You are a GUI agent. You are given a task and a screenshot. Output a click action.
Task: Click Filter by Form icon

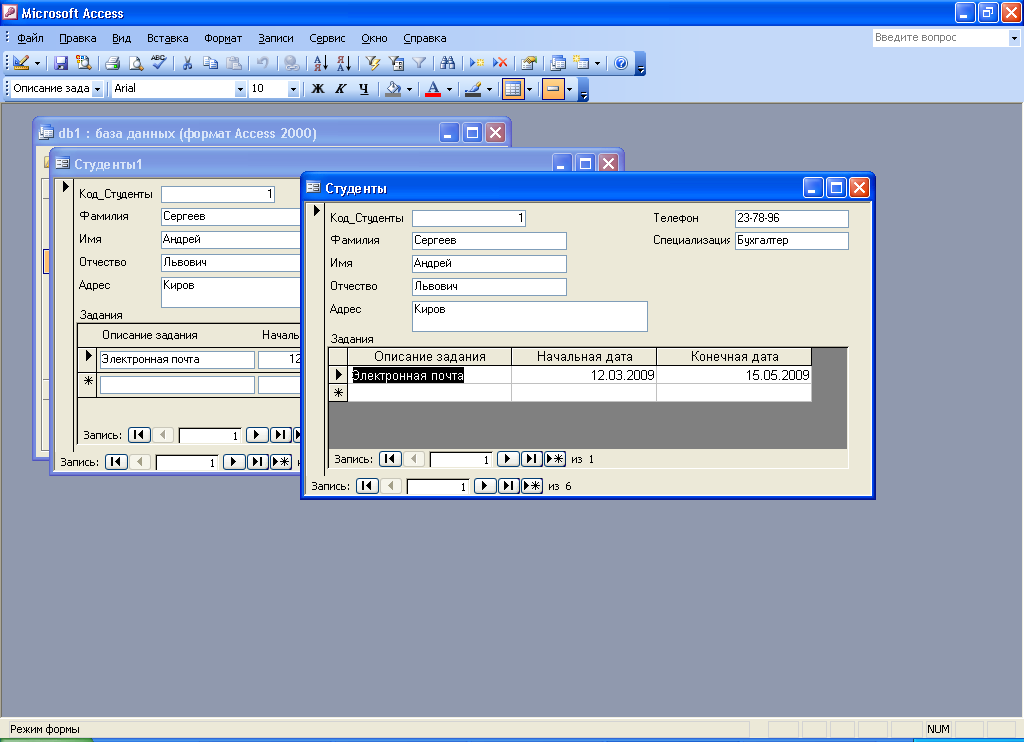[396, 63]
